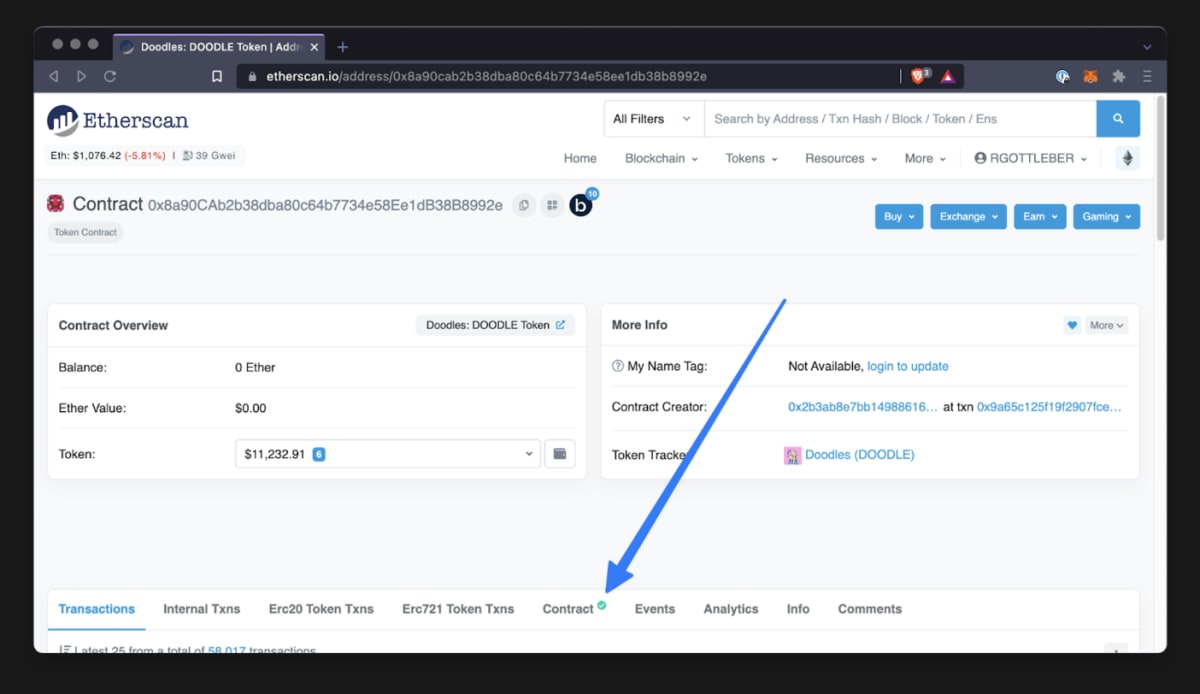Image resolution: width=1200 pixels, height=694 pixels.
Task: Open the Exchange dropdown button
Action: (x=968, y=217)
